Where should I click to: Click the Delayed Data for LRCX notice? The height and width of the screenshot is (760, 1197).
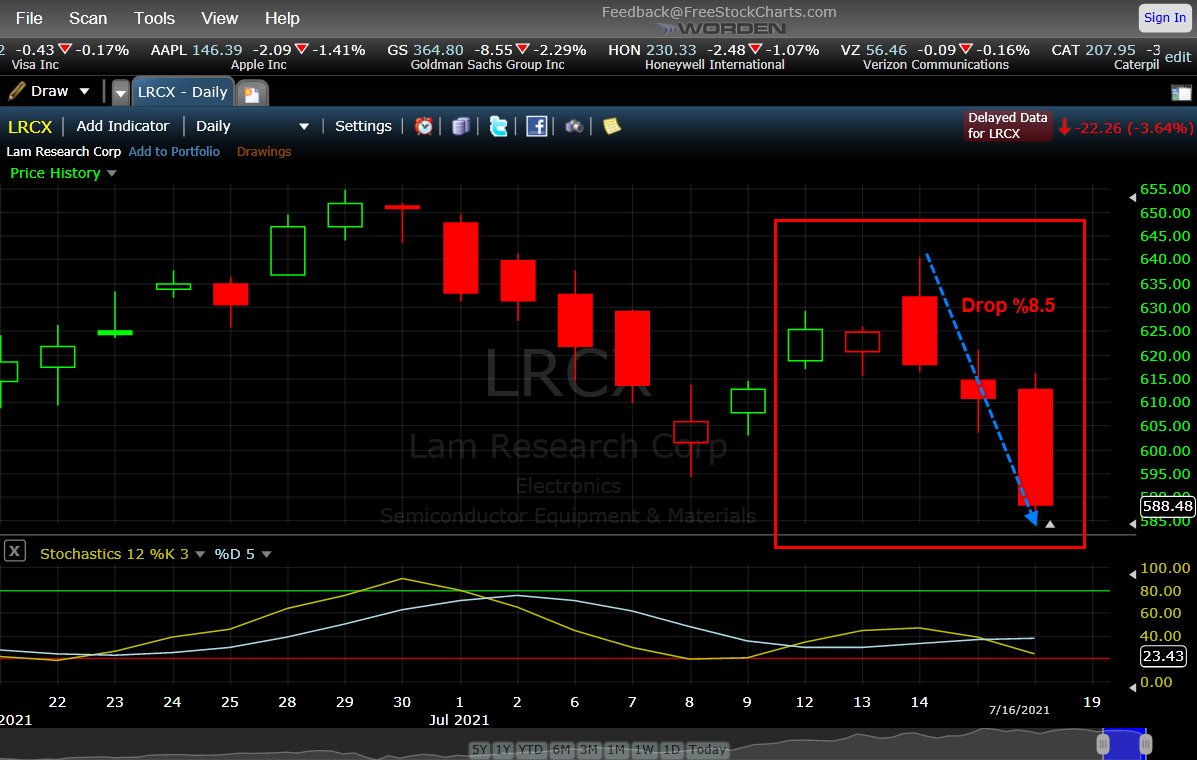point(1007,125)
